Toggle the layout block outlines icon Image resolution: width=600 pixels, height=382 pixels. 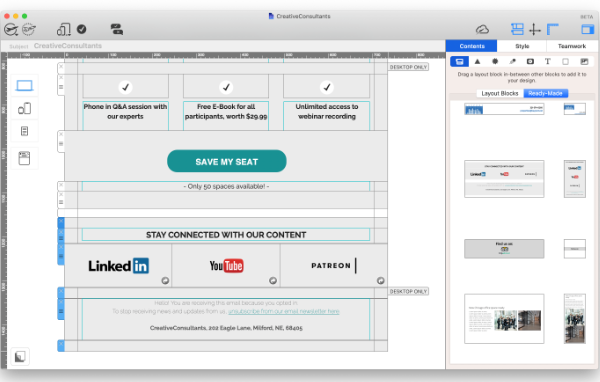(x=517, y=29)
